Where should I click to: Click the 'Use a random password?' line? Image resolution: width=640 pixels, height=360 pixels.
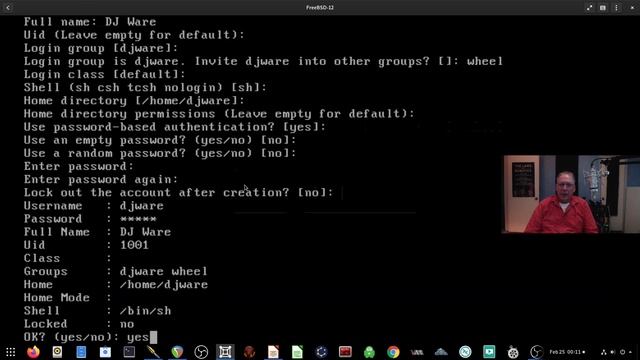[160, 153]
